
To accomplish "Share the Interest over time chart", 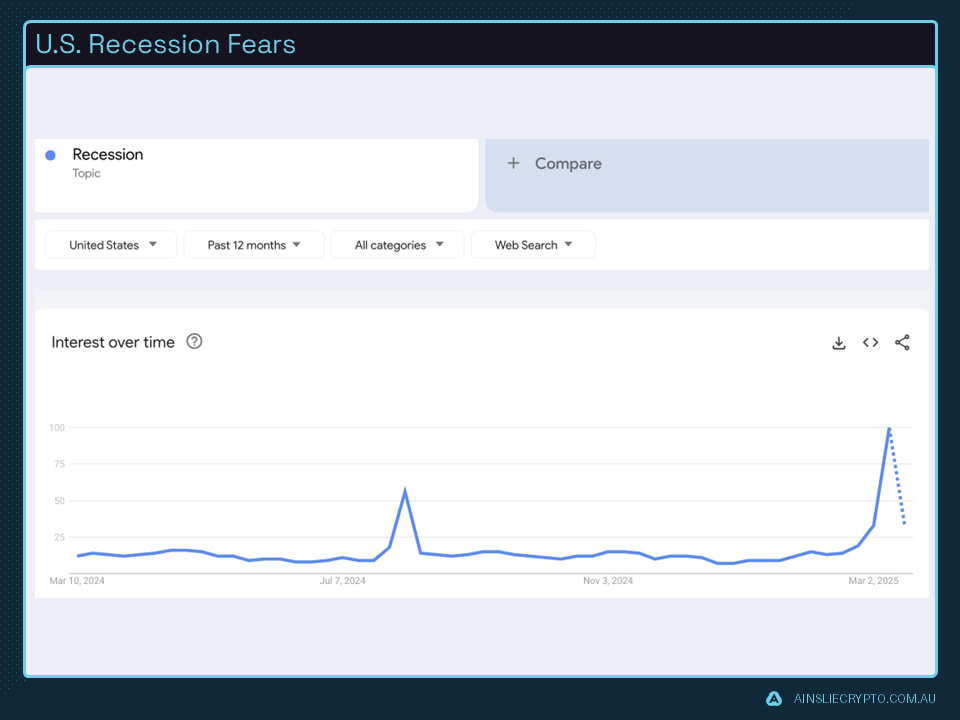I will tap(902, 342).
